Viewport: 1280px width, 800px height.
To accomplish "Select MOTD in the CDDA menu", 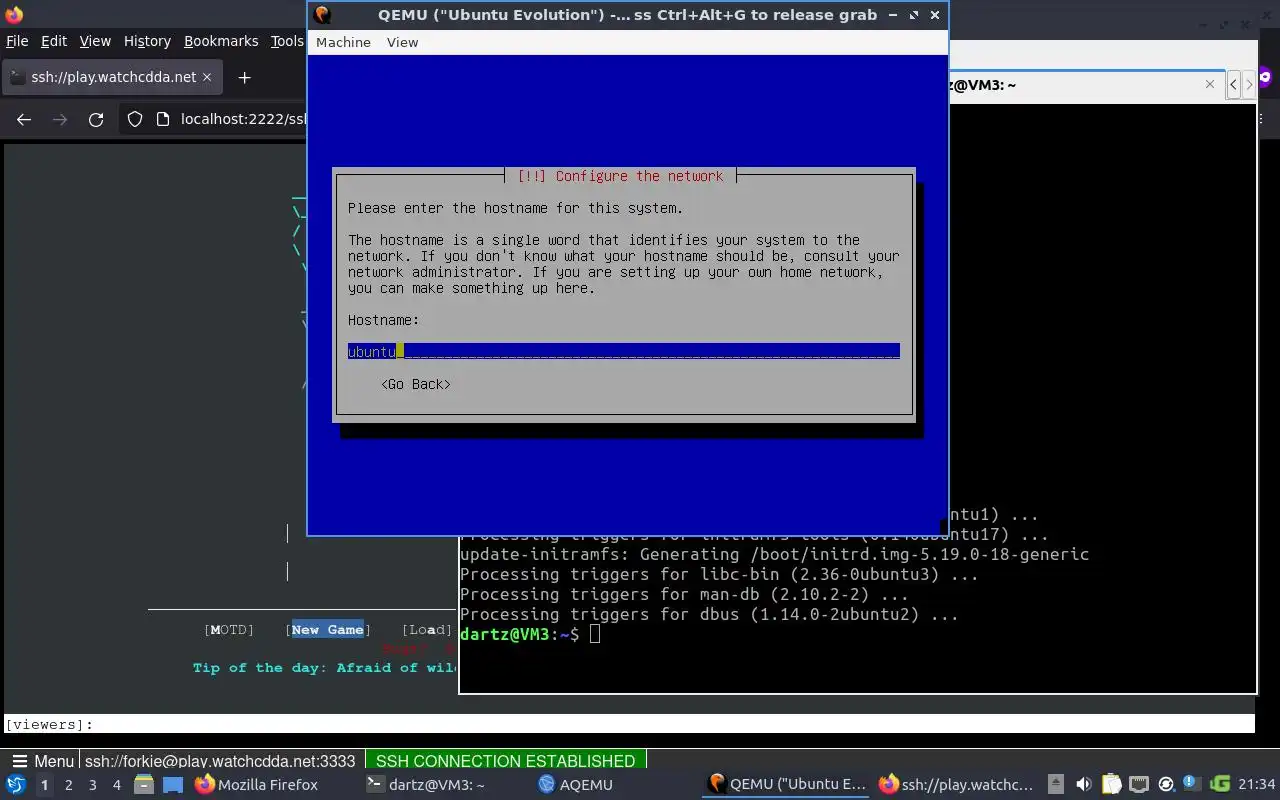I will click(x=229, y=629).
